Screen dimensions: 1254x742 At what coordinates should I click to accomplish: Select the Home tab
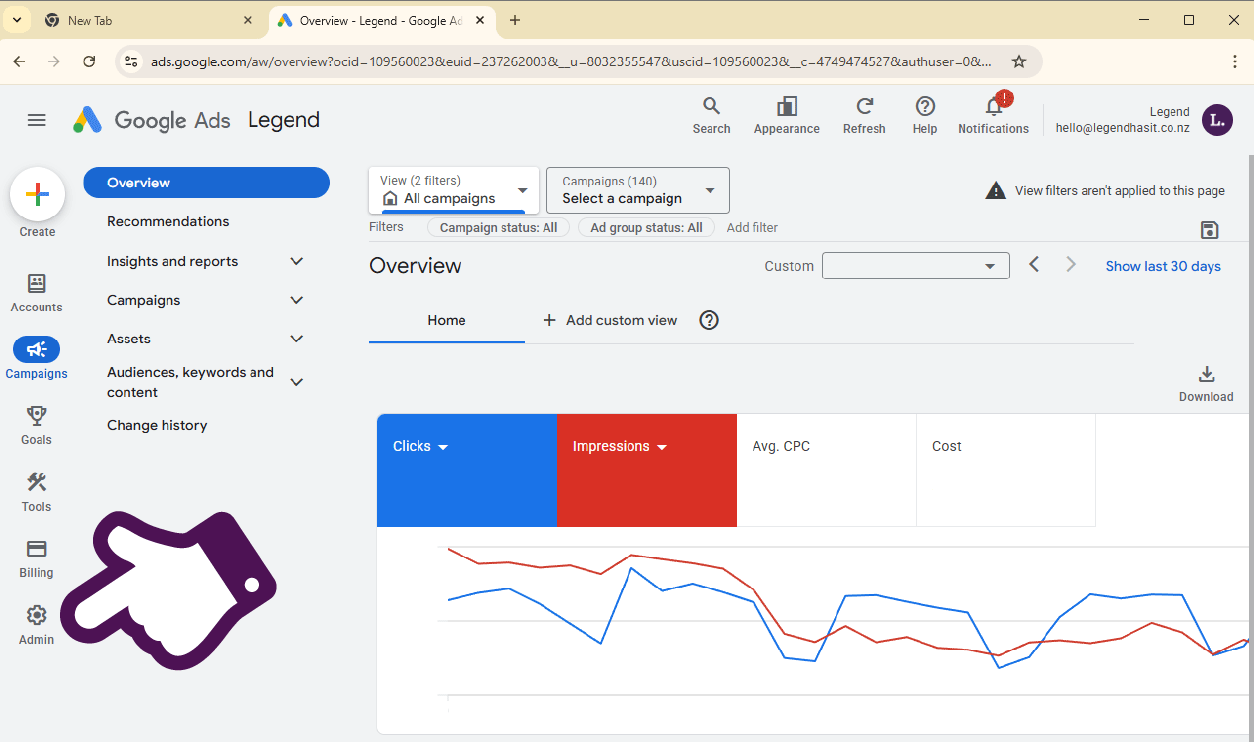[446, 320]
